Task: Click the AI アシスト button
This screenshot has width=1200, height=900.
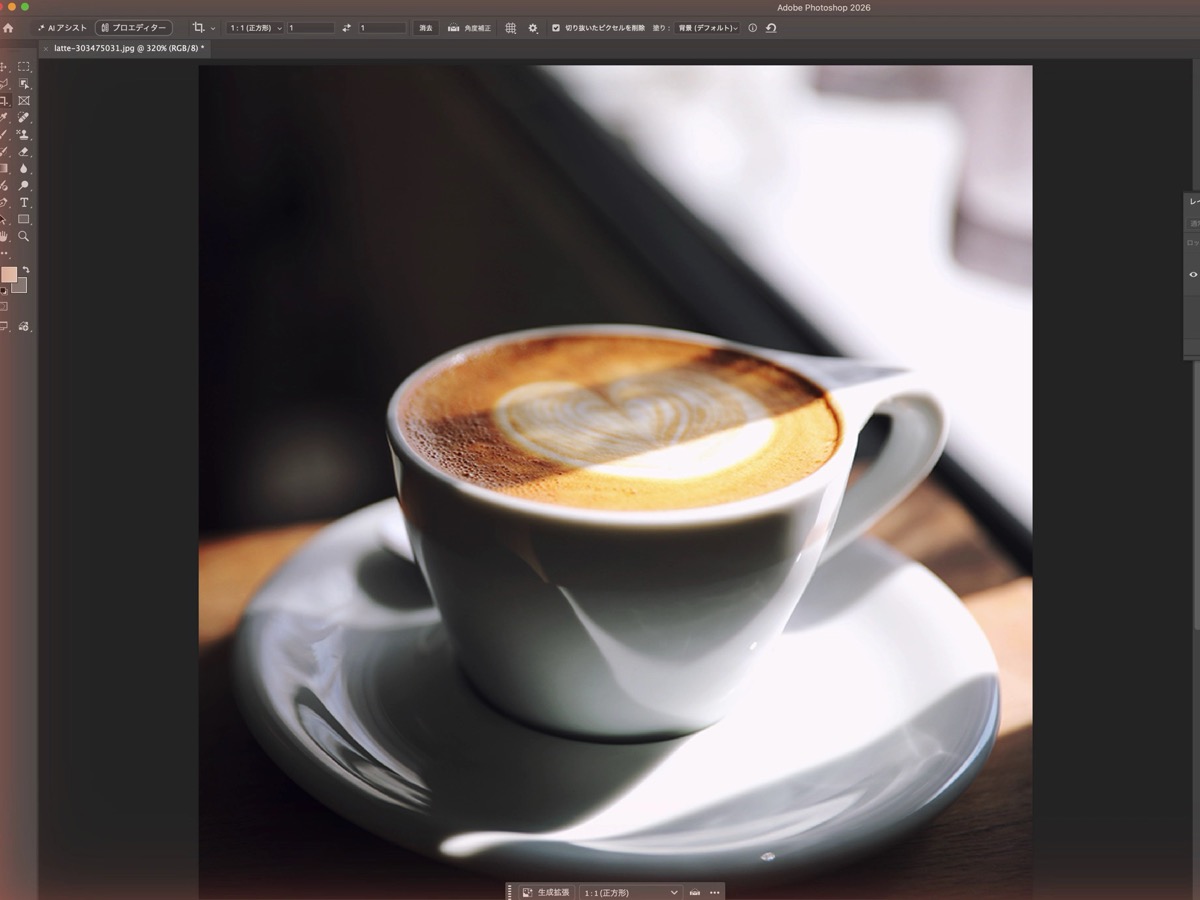Action: [63, 28]
